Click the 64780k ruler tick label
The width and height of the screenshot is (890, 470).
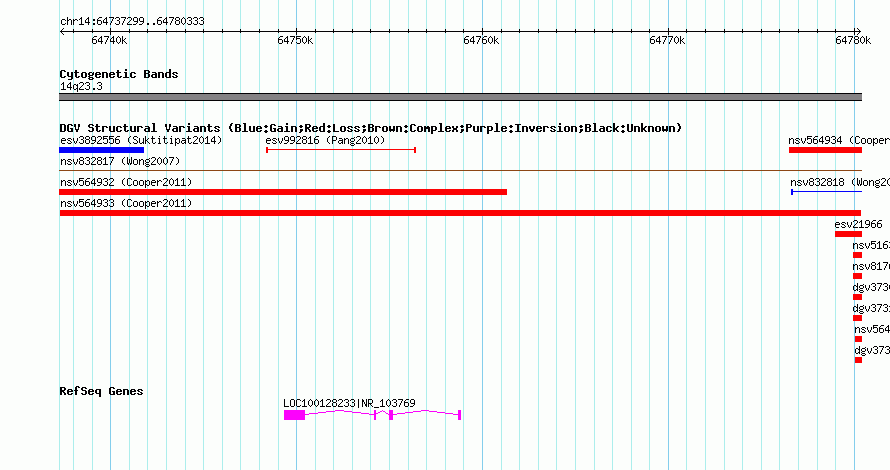(853, 40)
